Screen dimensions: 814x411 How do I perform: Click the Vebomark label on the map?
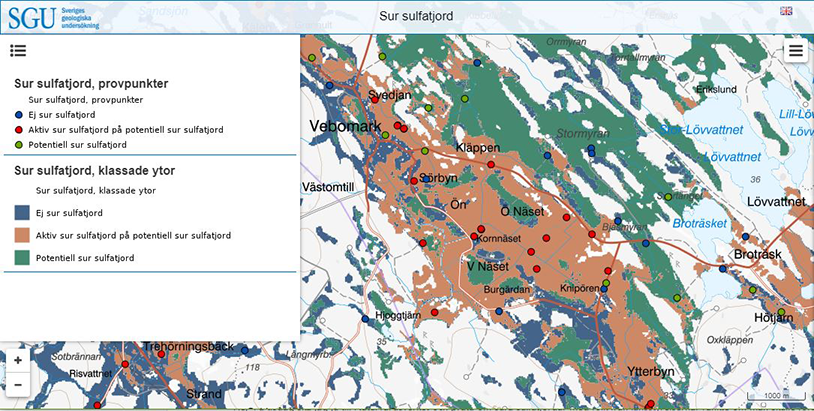346,127
